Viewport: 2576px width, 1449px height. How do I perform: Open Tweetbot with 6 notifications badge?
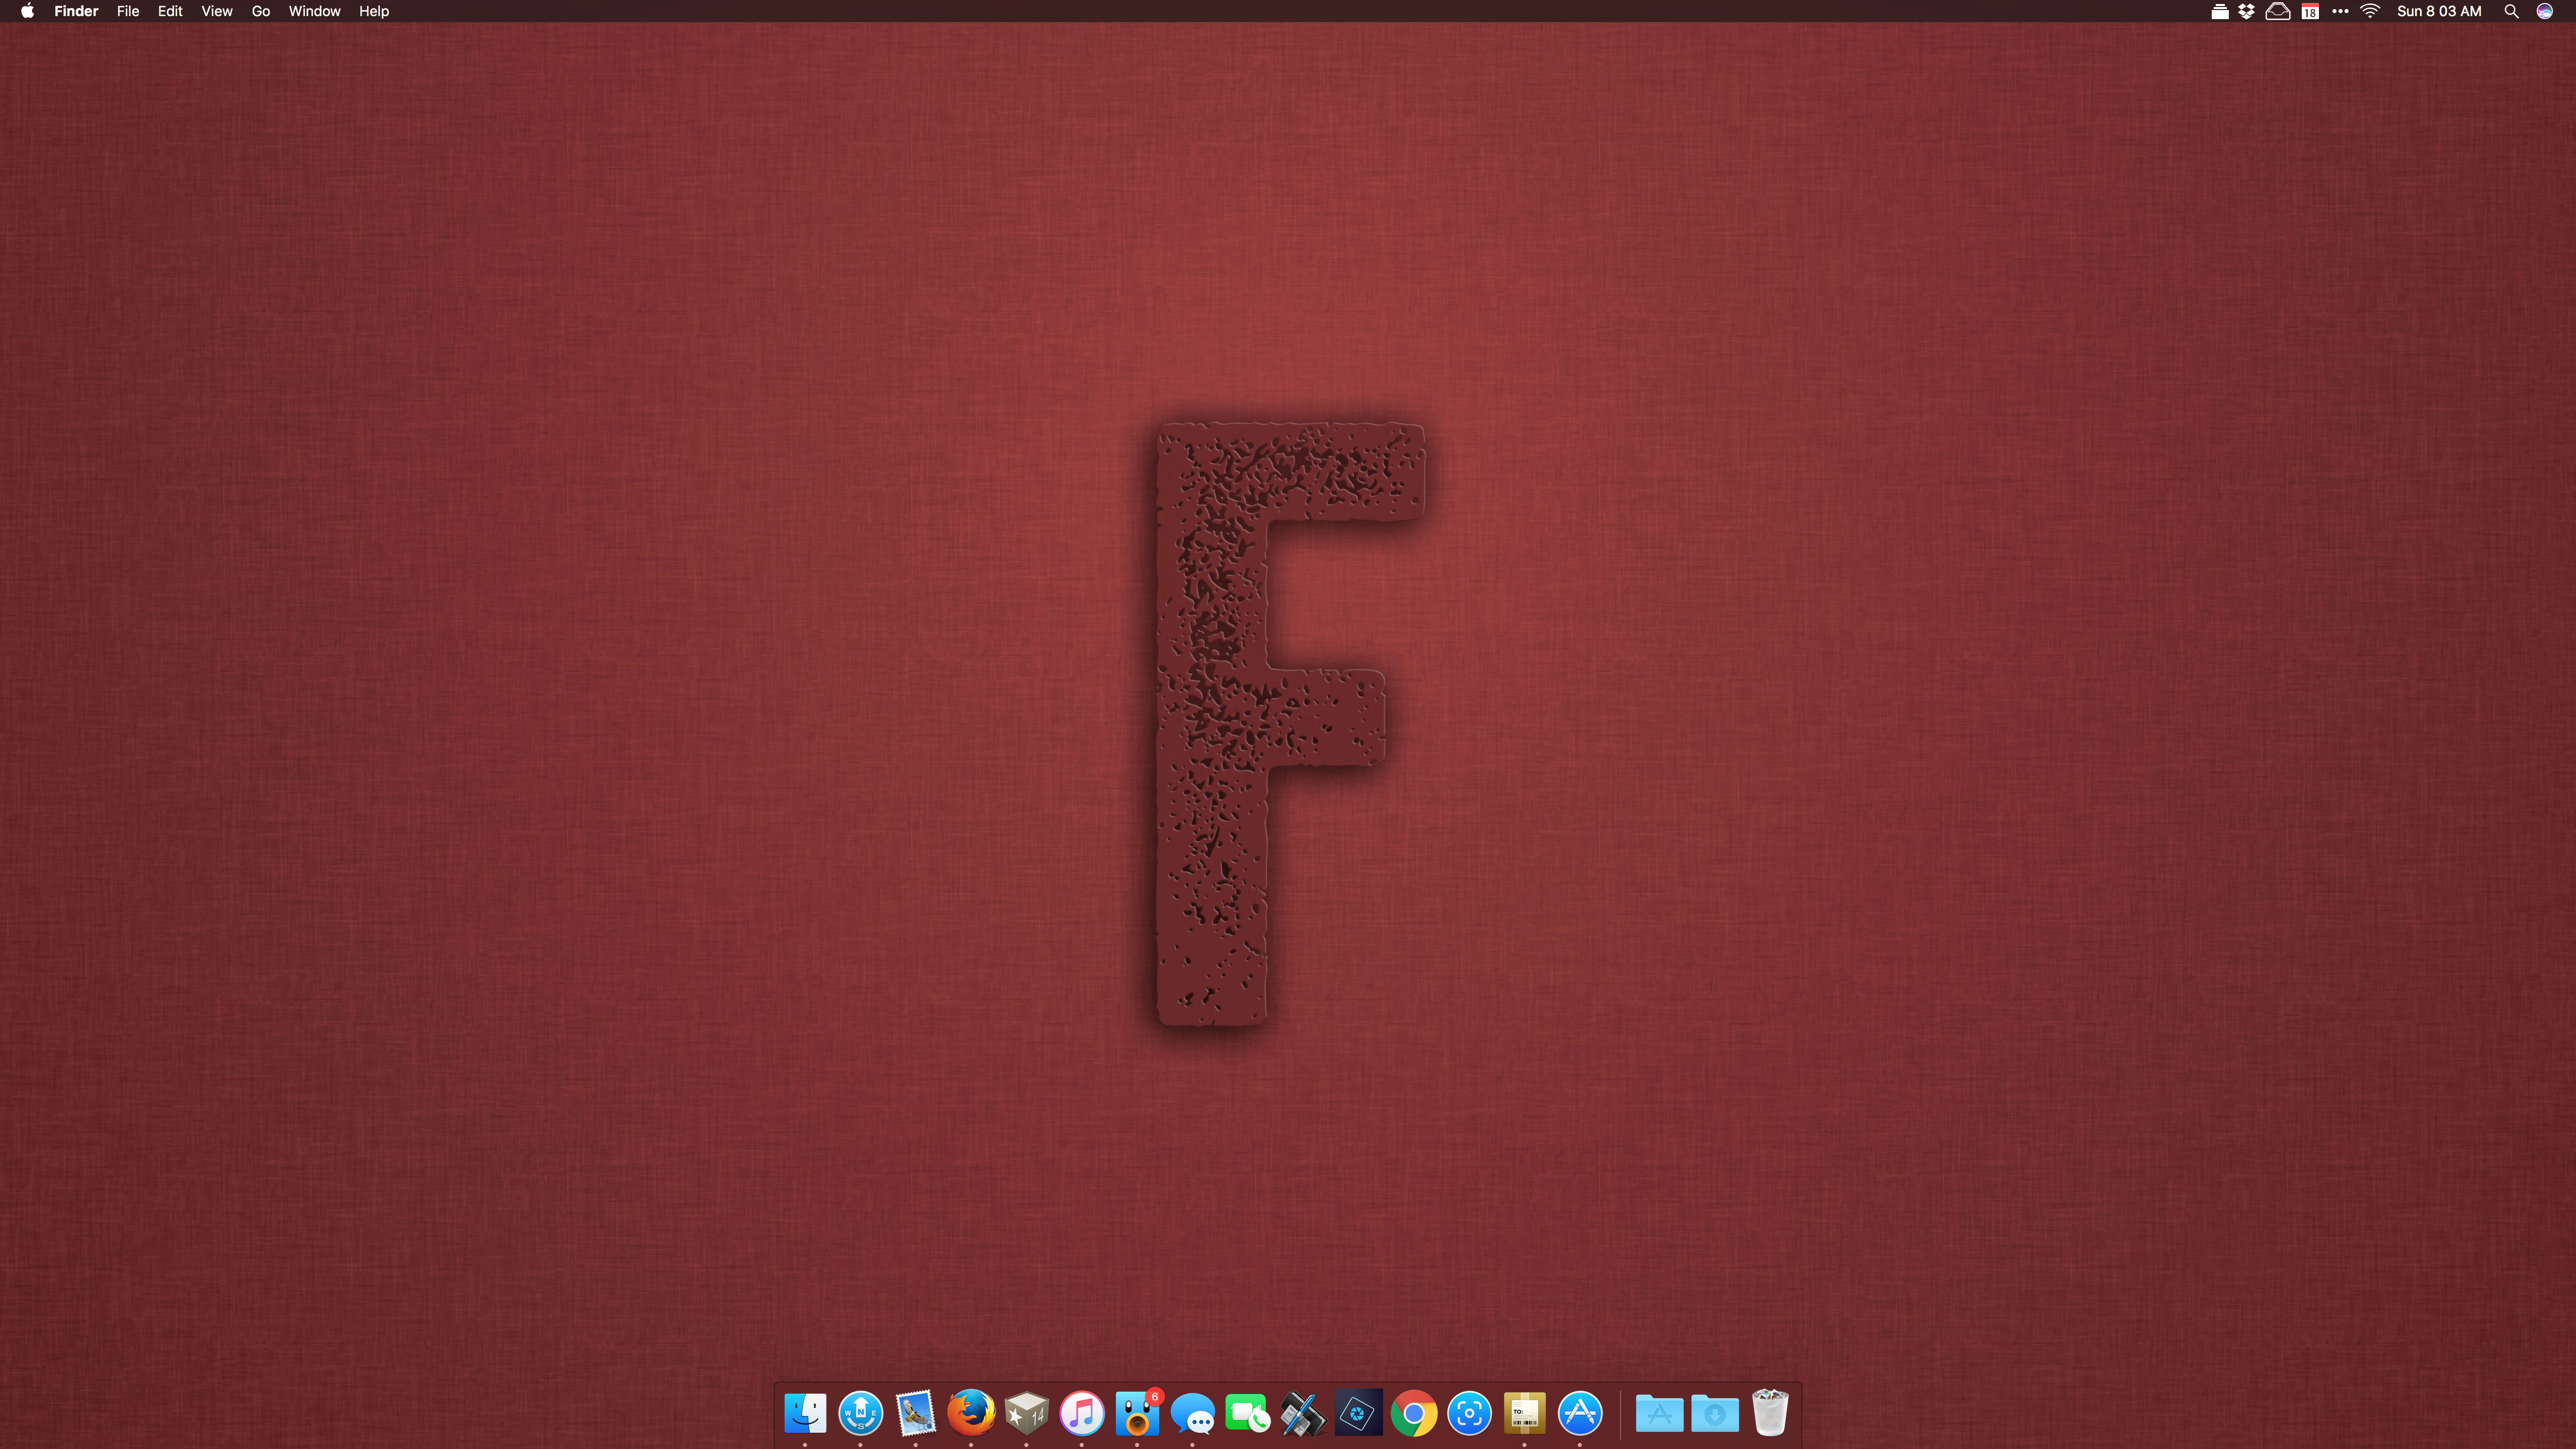pos(1137,1413)
